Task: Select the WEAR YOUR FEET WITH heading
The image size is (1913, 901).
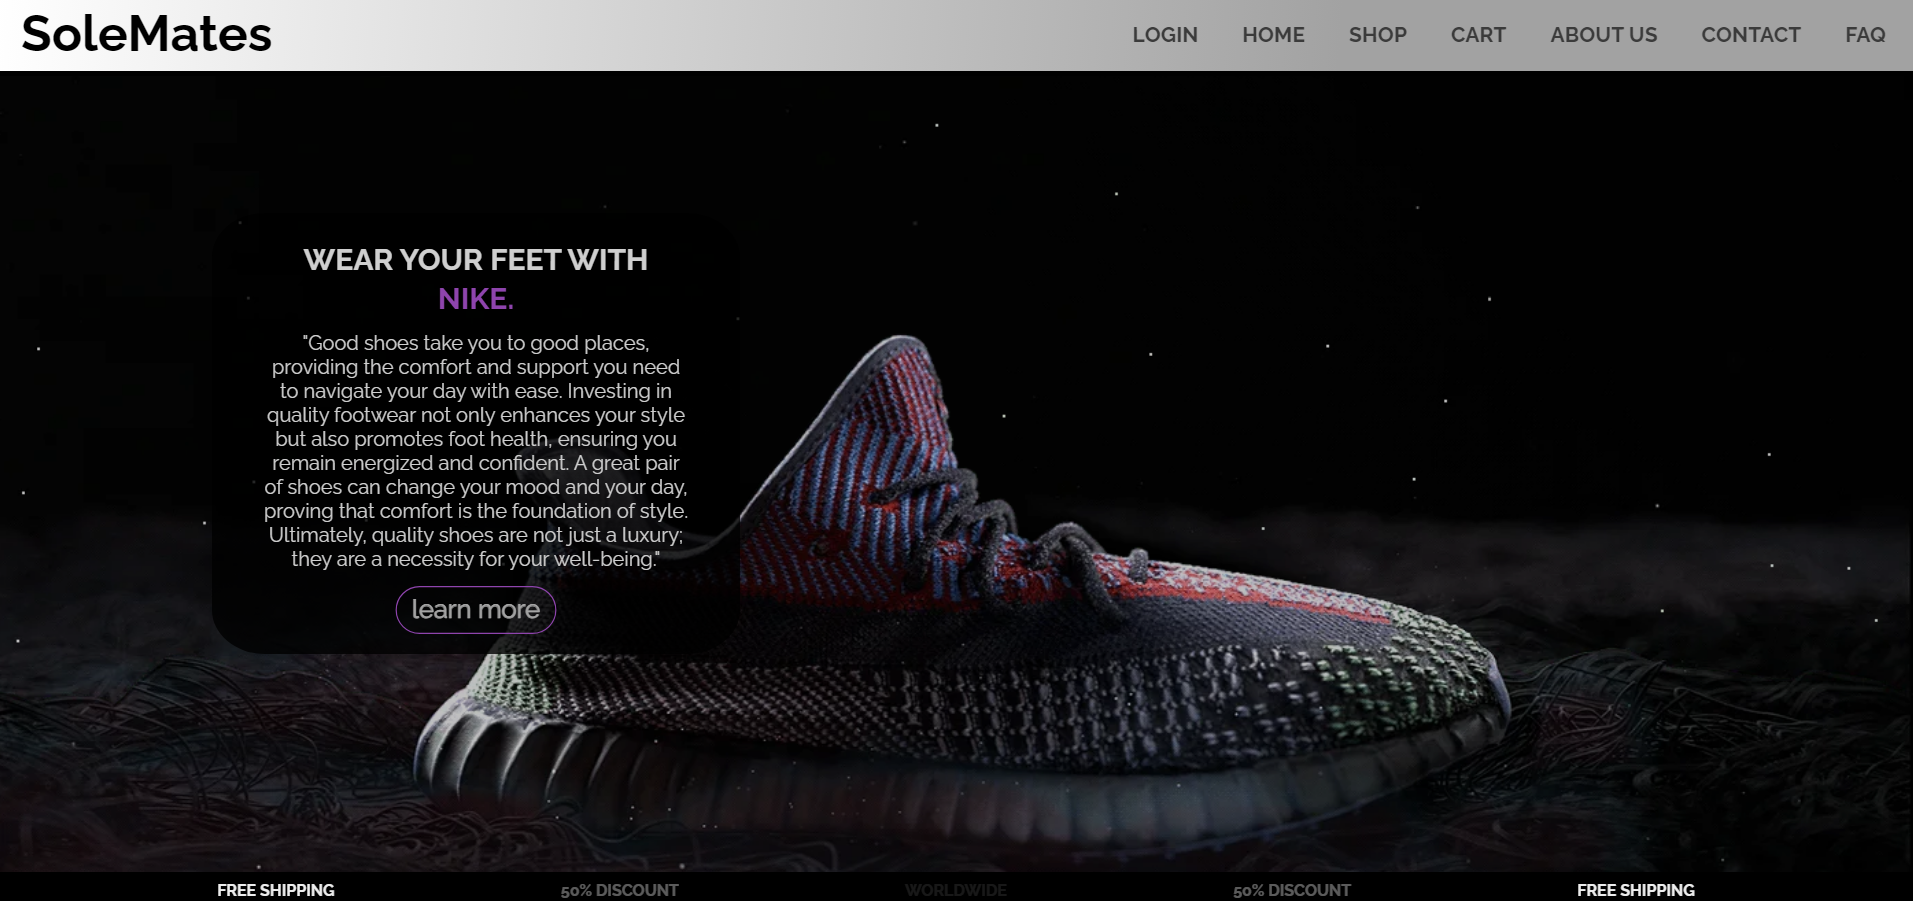Action: [476, 260]
